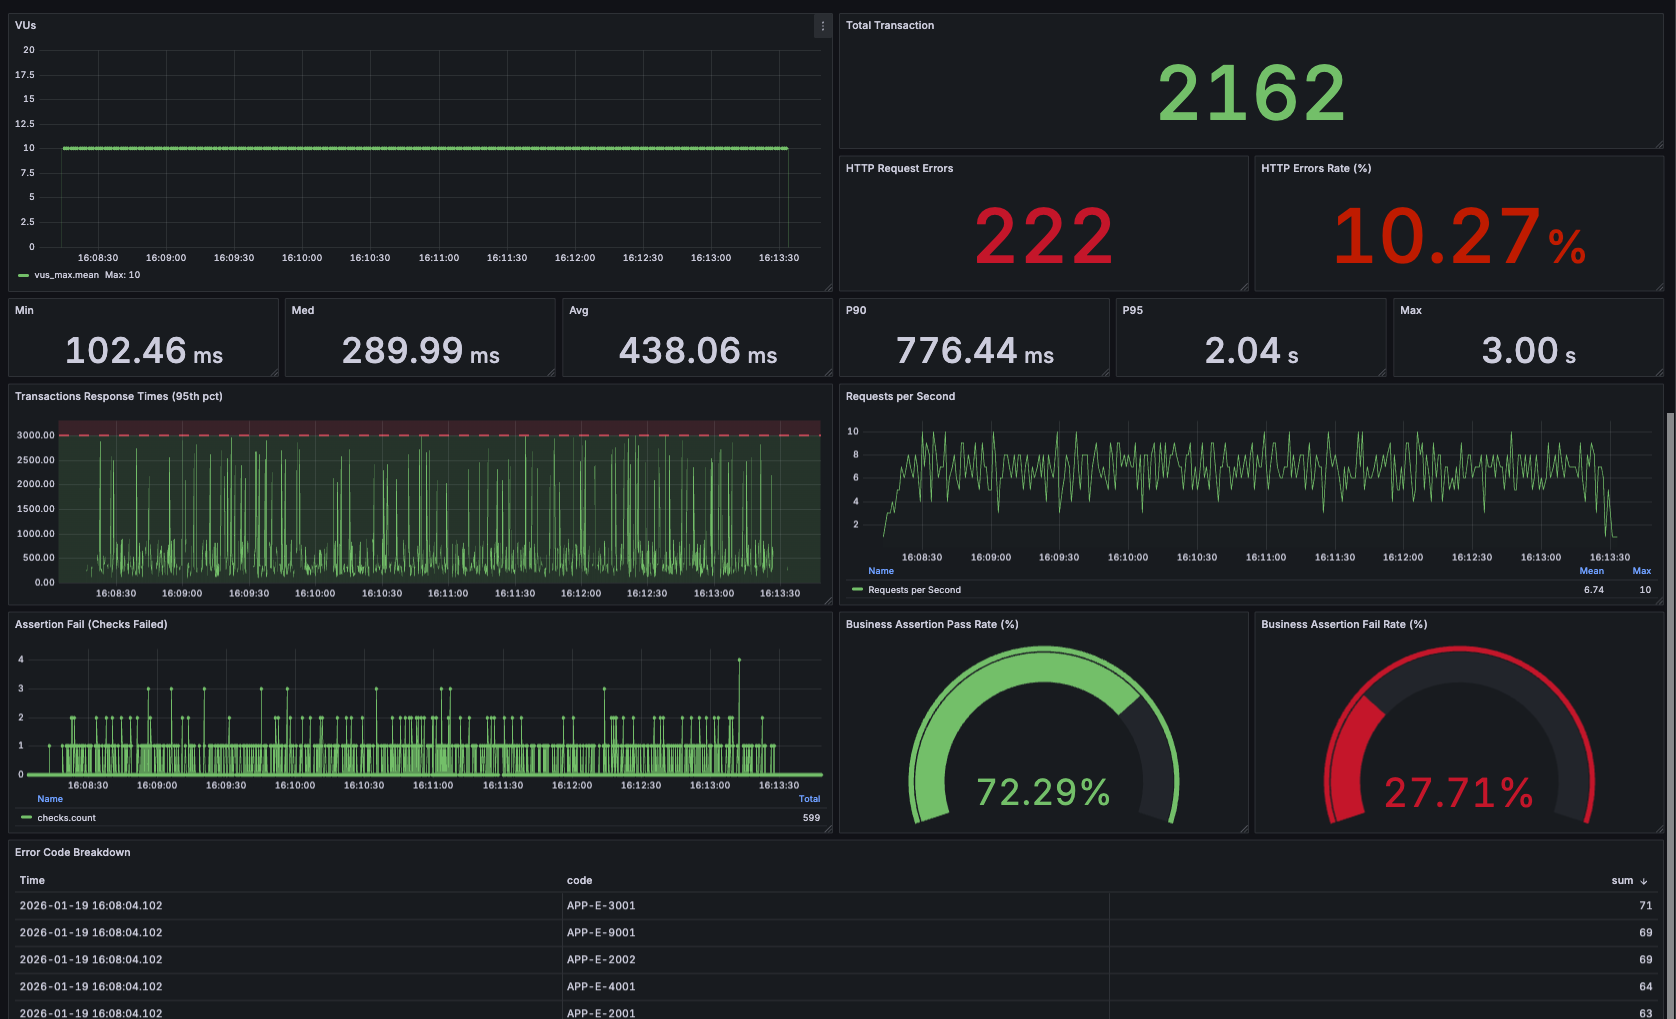Viewport: 1676px width, 1019px height.
Task: Open the Total Transaction panel title
Action: click(890, 25)
